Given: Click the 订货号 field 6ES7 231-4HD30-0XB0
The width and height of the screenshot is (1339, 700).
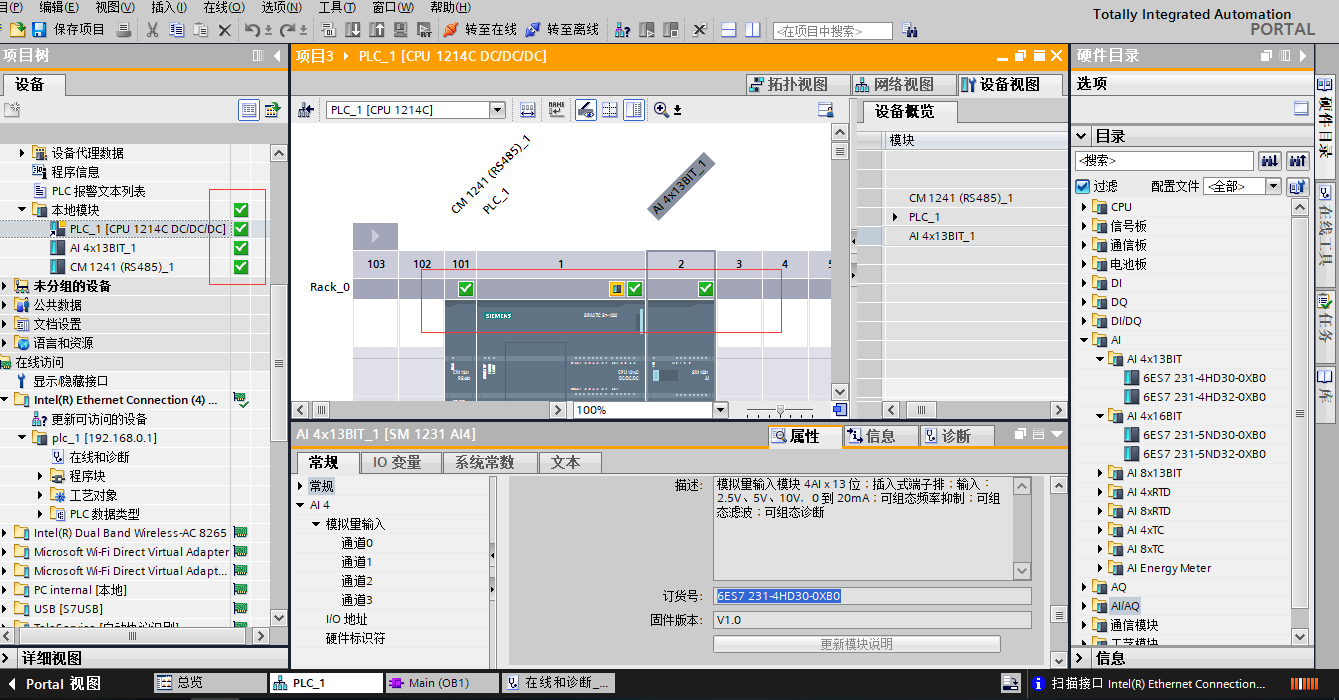Looking at the screenshot, I should [x=872, y=596].
